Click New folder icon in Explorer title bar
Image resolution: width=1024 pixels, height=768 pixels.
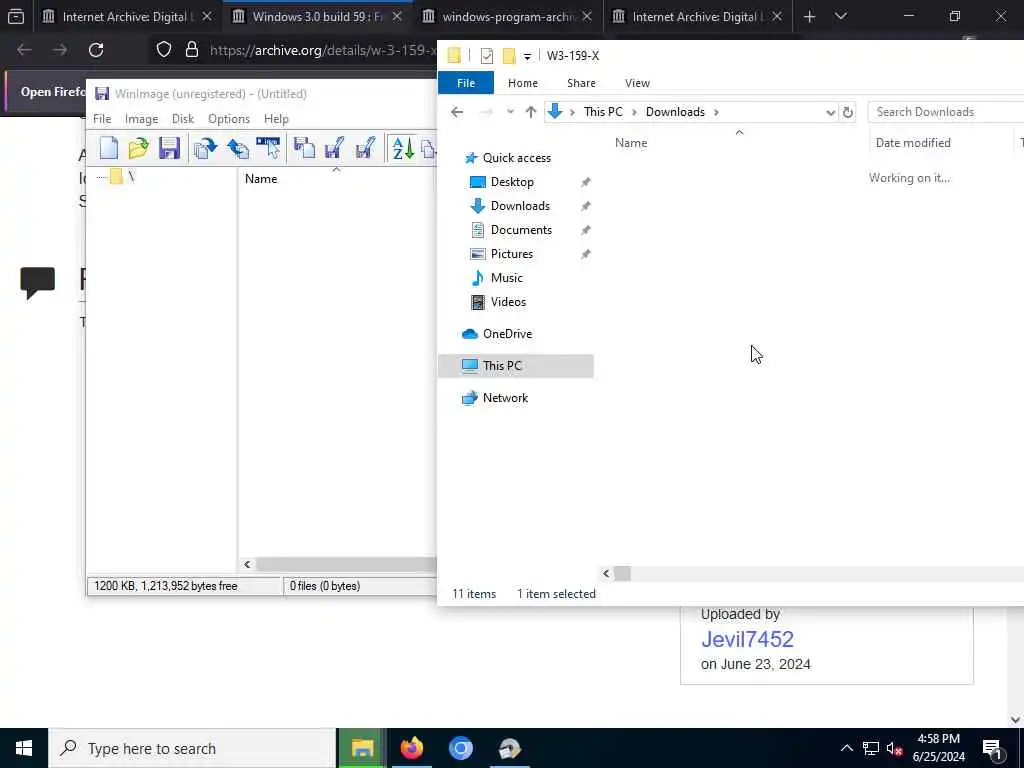[x=509, y=56]
